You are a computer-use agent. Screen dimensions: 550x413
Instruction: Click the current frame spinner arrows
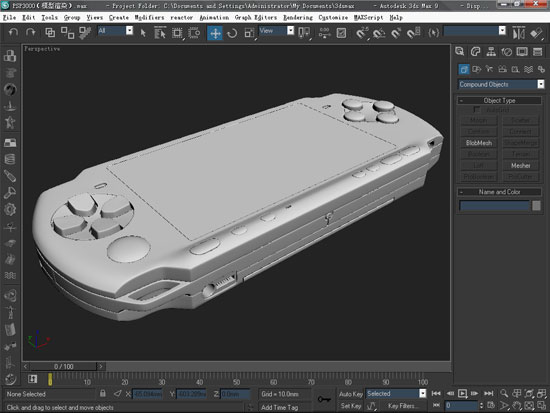tap(481, 406)
